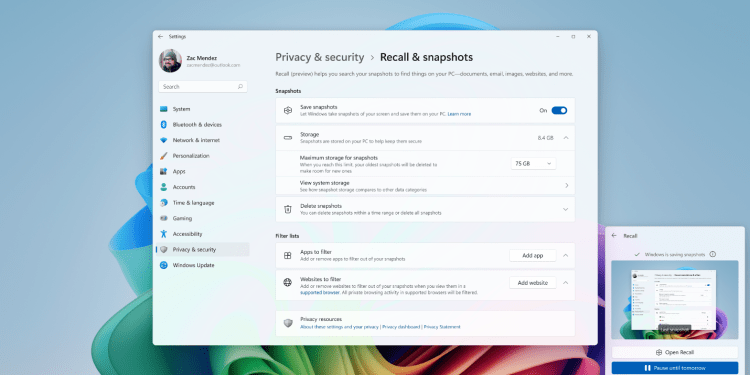Click the back arrow in Recall flyout
Screen dimensions: 750x375
point(614,236)
